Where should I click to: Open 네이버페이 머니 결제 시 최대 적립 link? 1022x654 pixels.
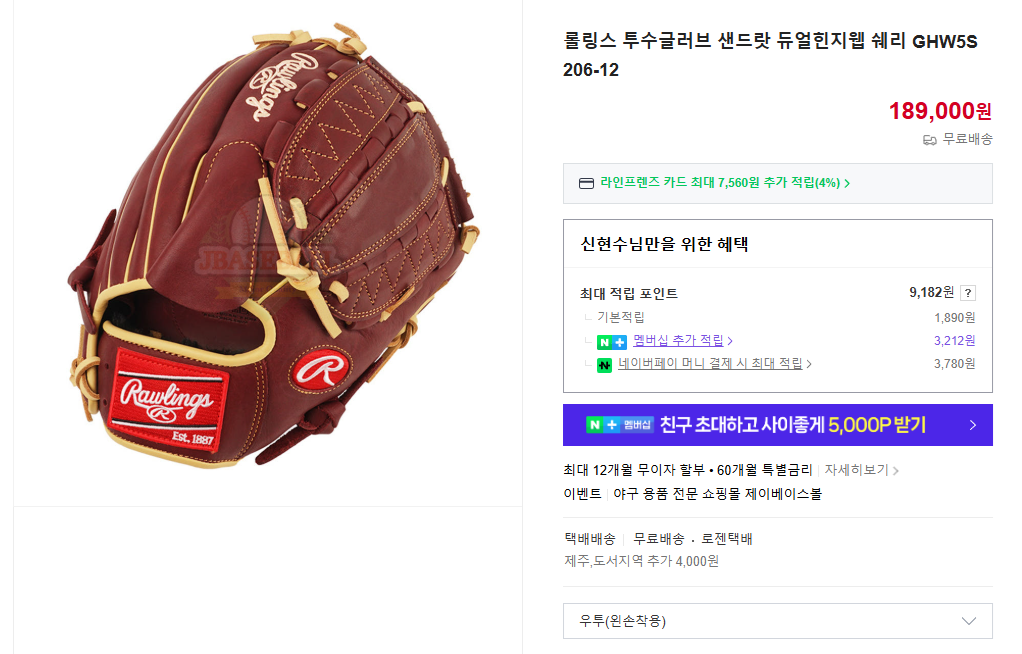pyautogui.click(x=714, y=363)
